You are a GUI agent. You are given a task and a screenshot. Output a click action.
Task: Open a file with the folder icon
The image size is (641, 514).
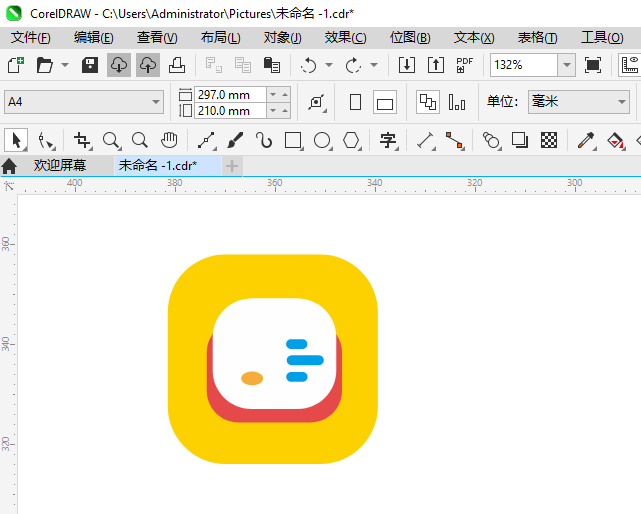pyautogui.click(x=45, y=65)
